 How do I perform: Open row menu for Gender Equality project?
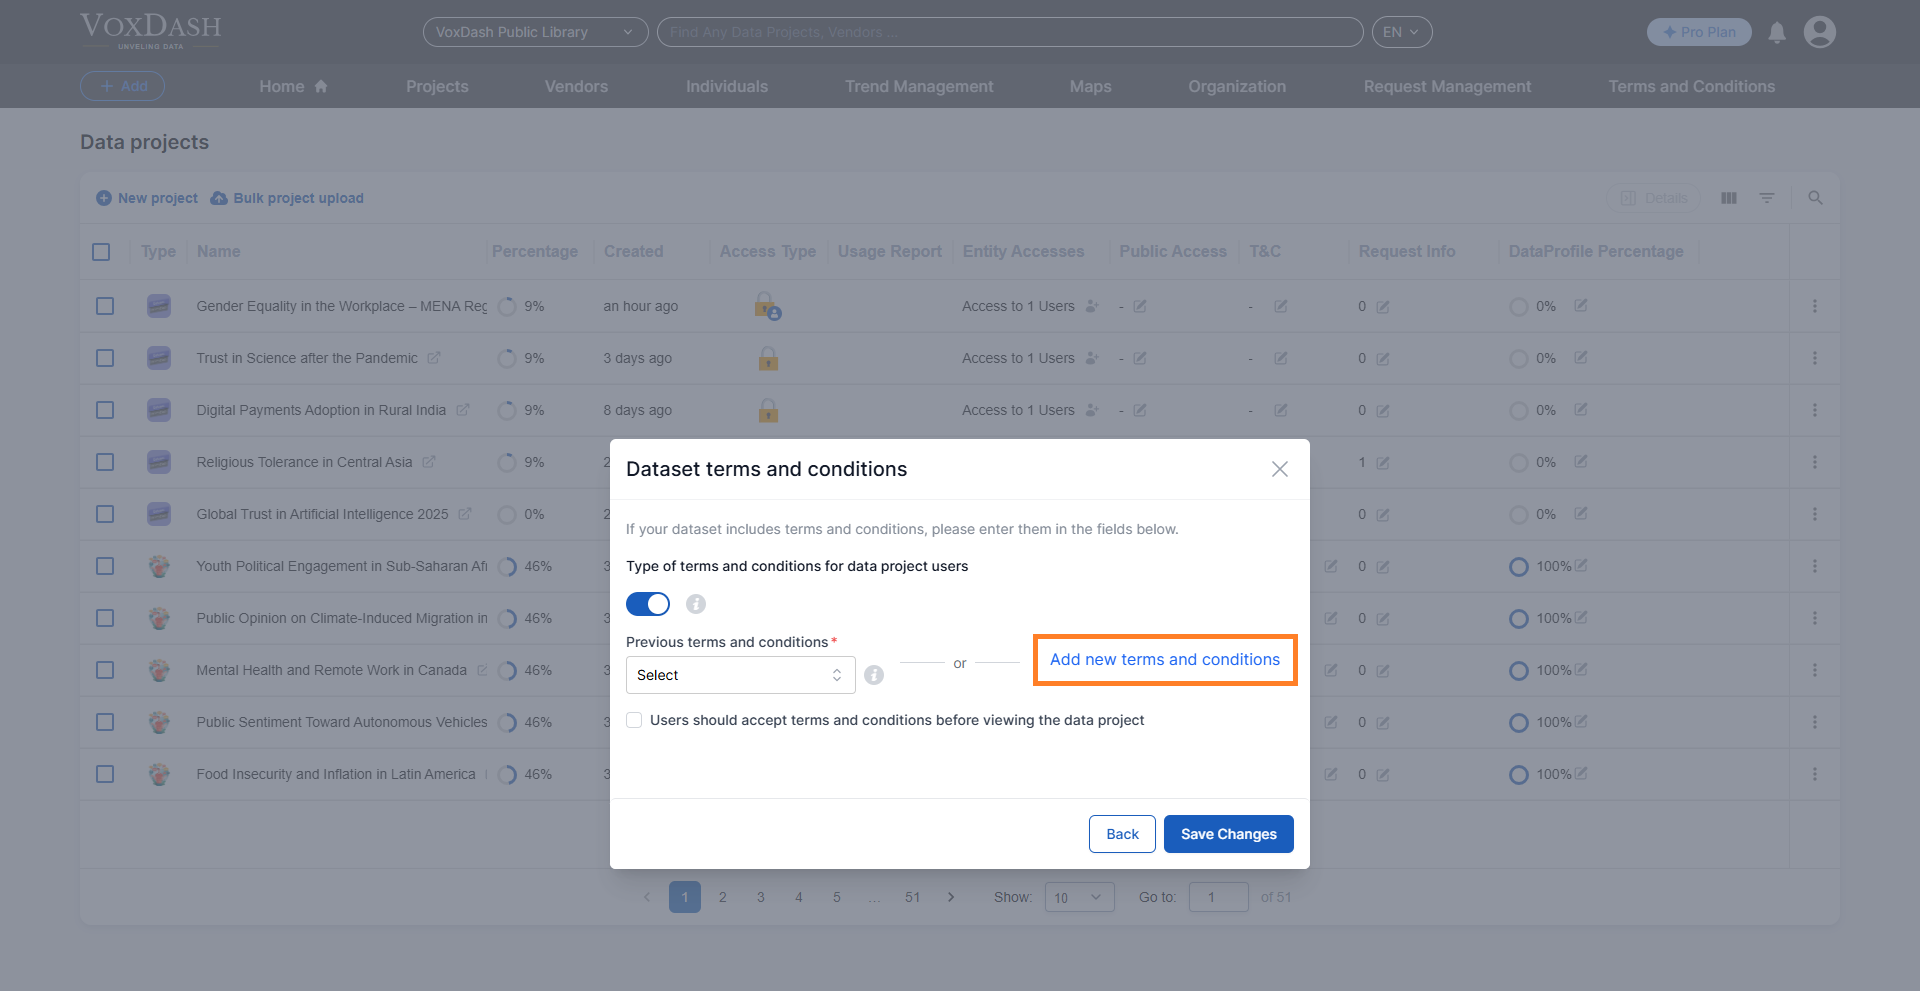(1814, 306)
